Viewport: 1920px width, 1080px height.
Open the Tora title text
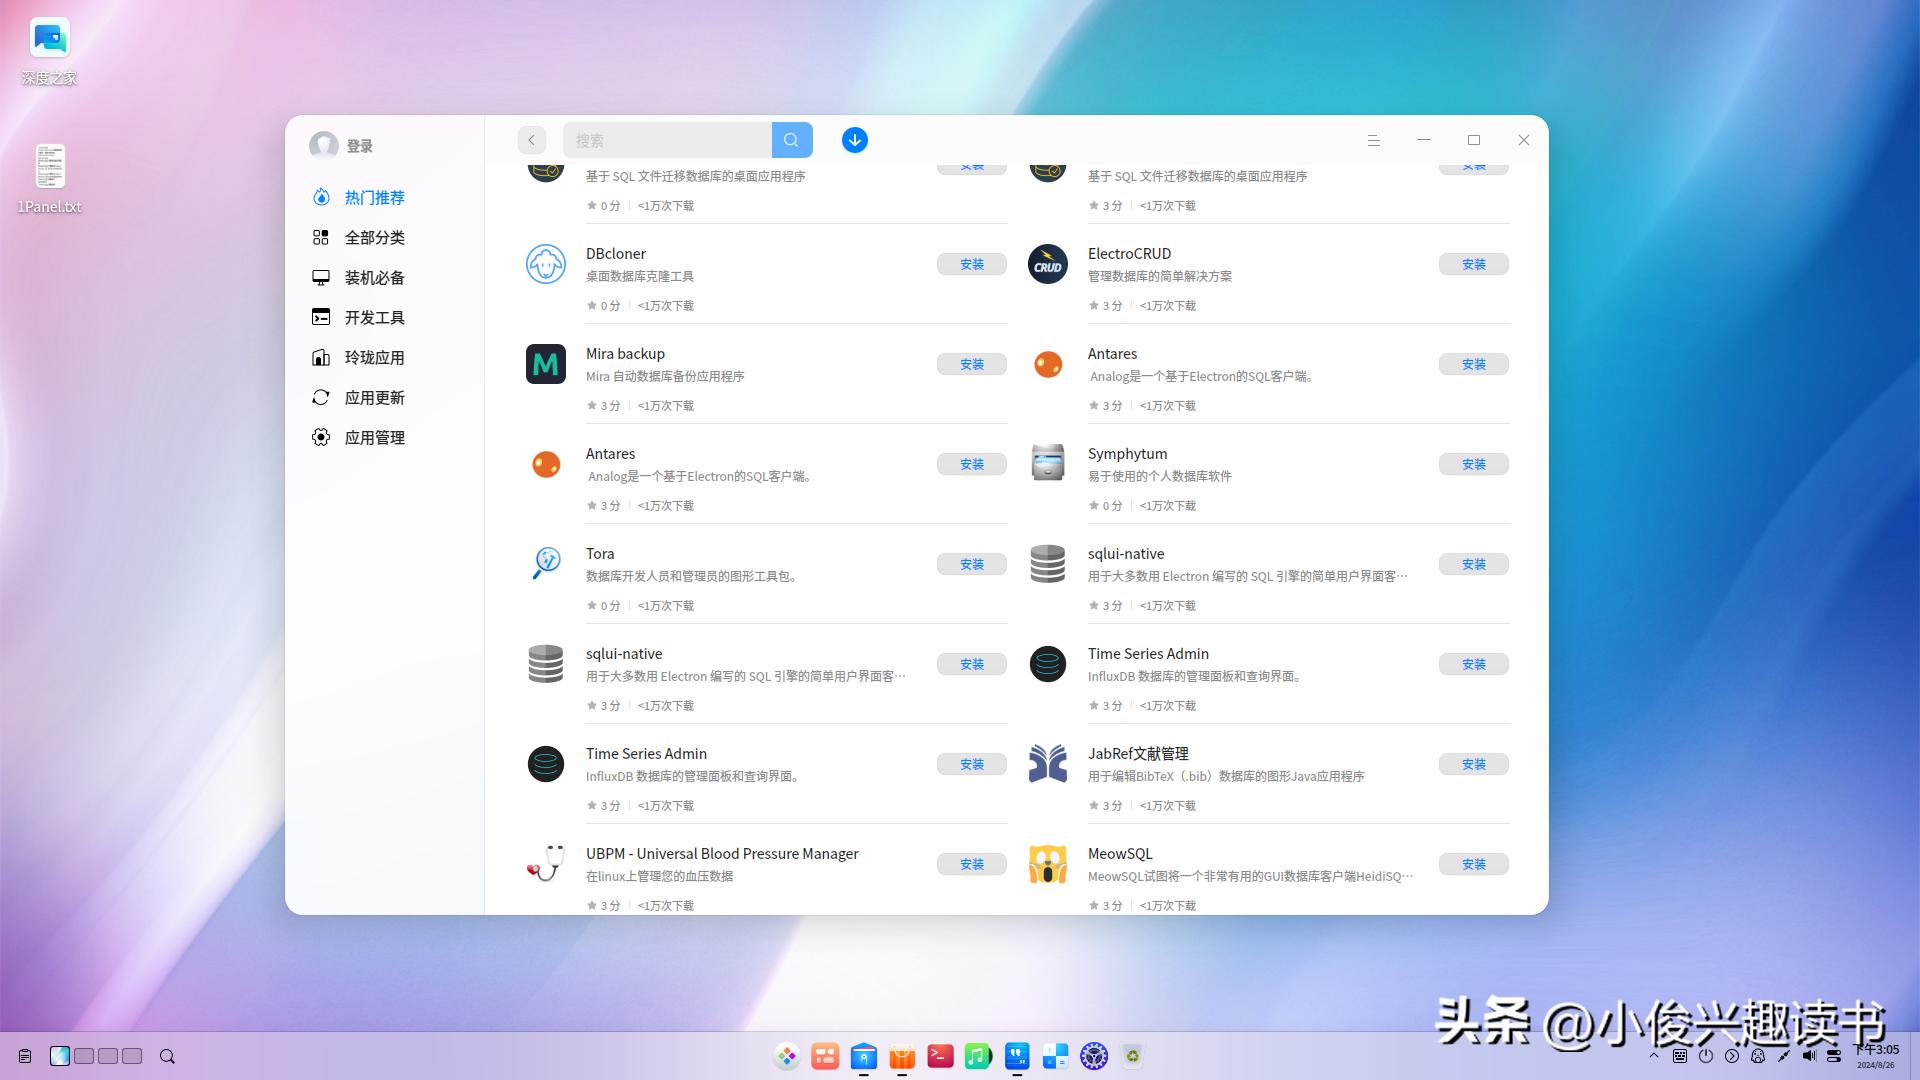(600, 554)
